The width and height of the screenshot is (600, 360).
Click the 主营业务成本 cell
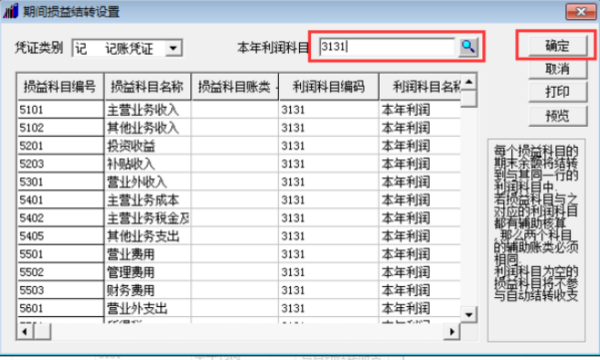click(x=148, y=200)
